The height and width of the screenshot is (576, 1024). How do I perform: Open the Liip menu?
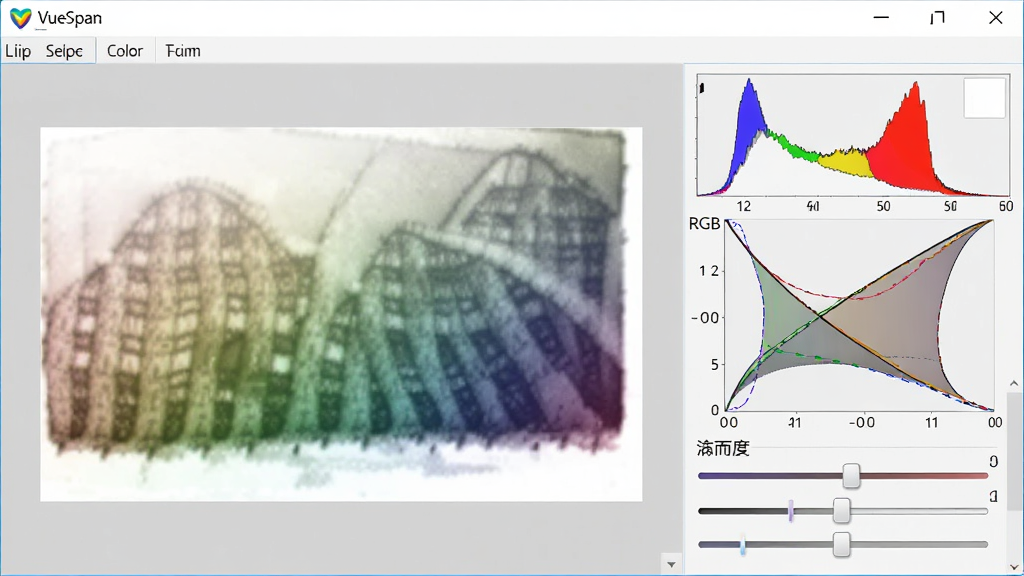18,51
